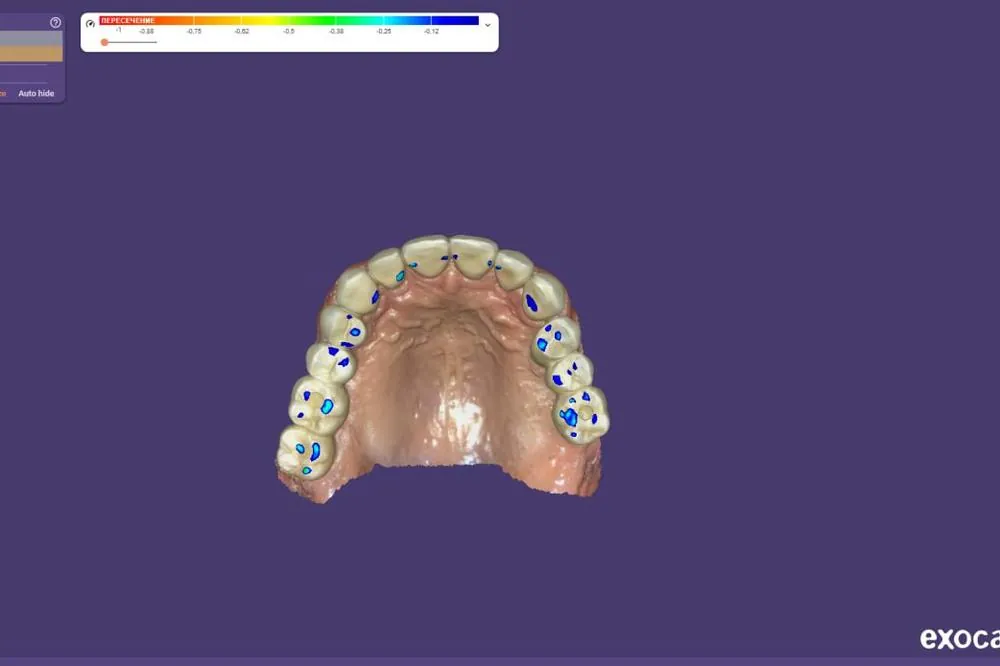Click the 3D upper jaw model
This screenshot has height=666, width=1000.
[443, 369]
